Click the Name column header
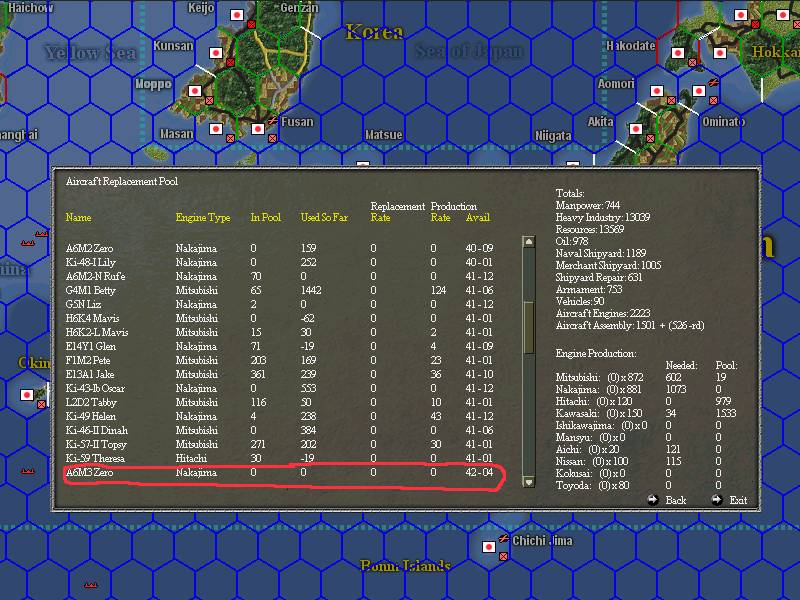 (79, 217)
